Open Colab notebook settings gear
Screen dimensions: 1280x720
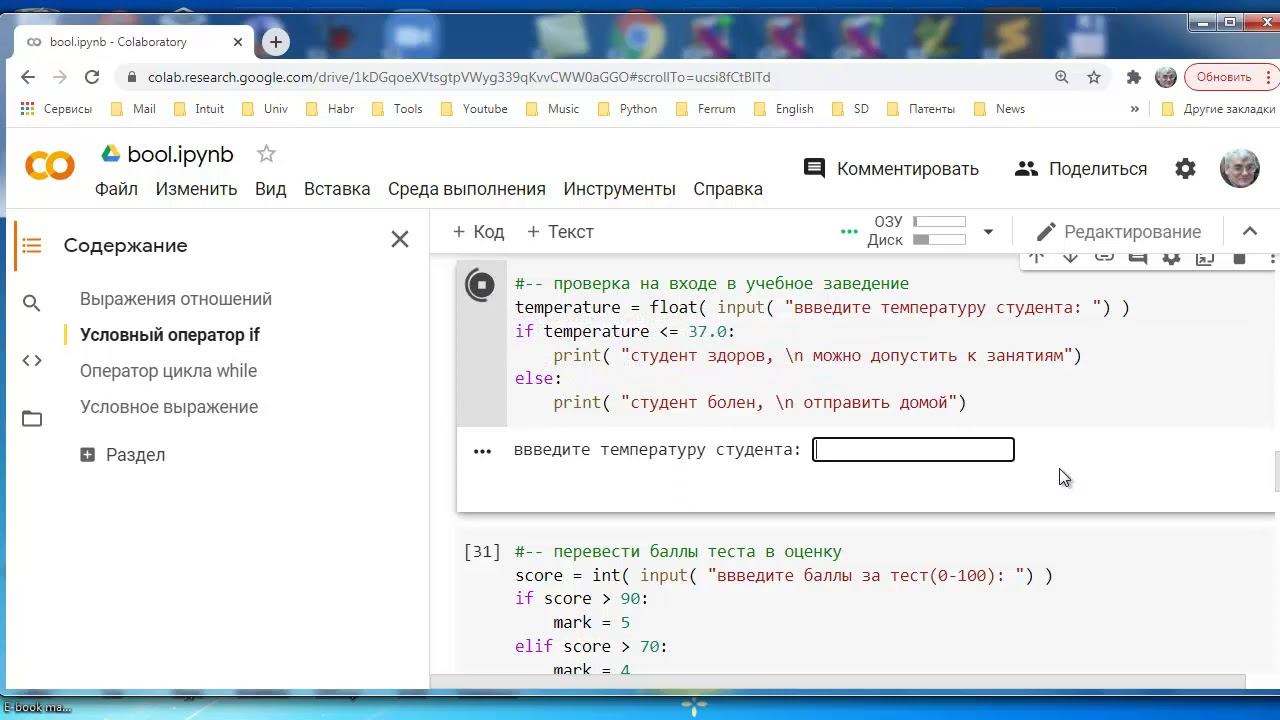(x=1185, y=169)
